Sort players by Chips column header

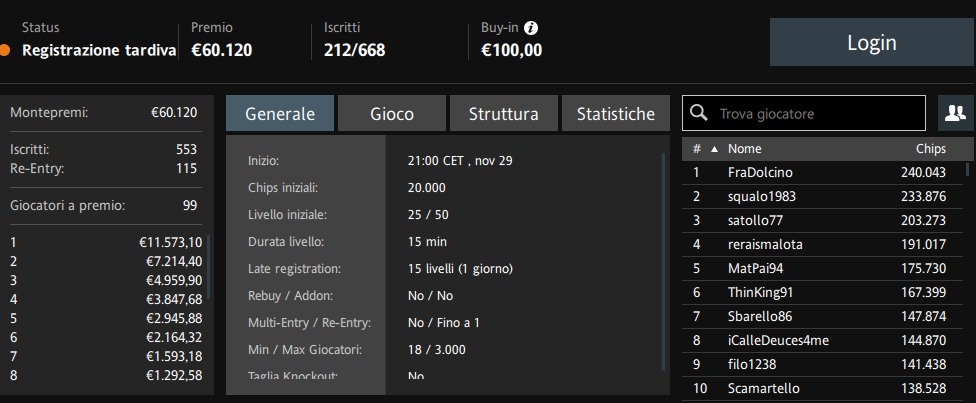[931, 149]
